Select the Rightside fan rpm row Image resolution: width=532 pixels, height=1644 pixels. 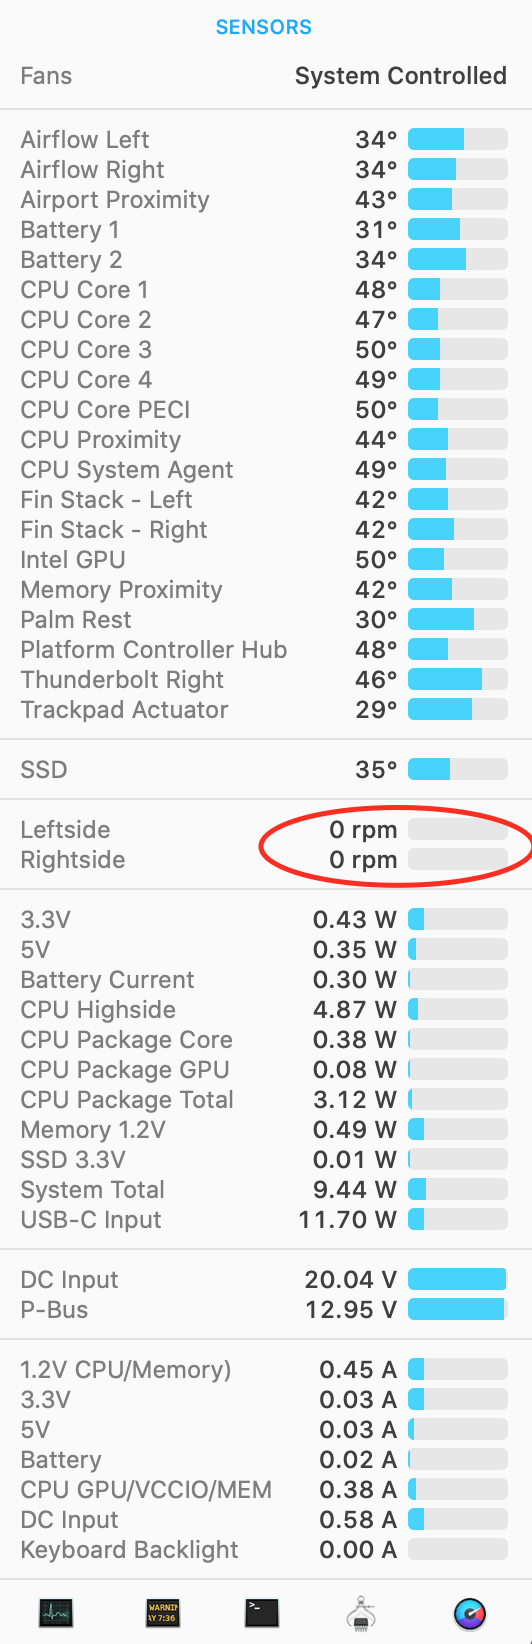tap(266, 860)
